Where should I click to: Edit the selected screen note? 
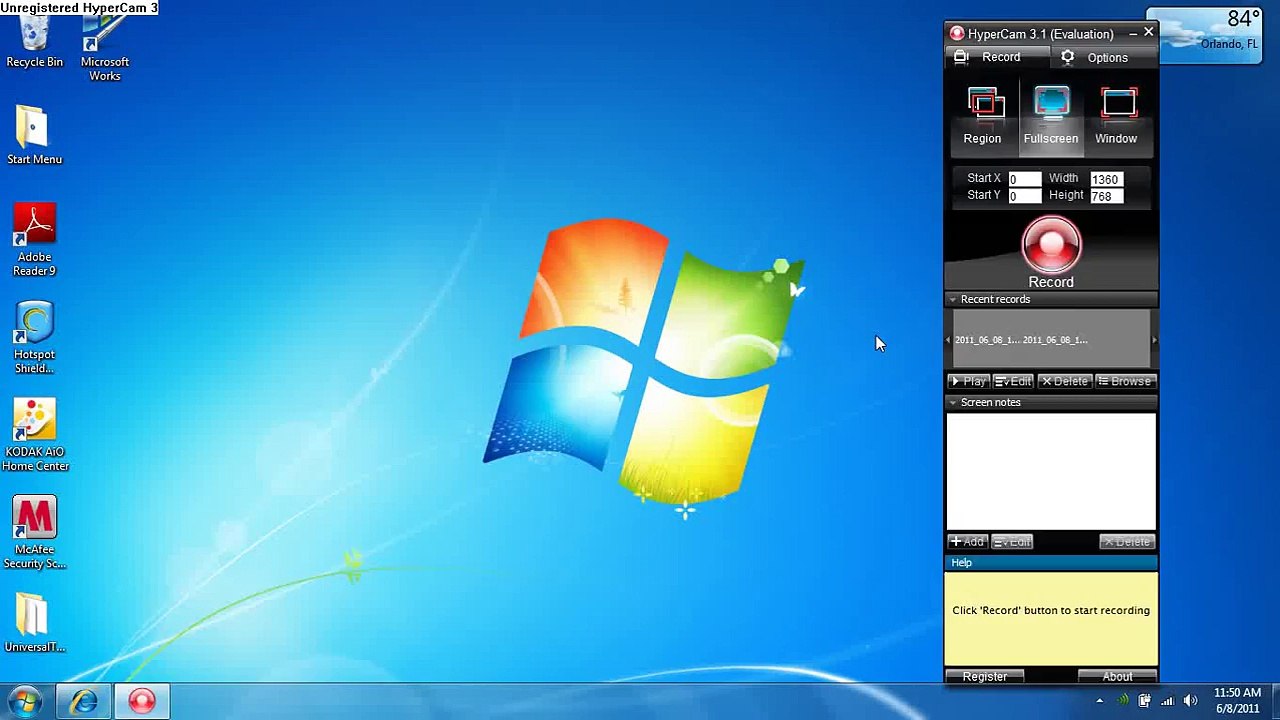1012,541
